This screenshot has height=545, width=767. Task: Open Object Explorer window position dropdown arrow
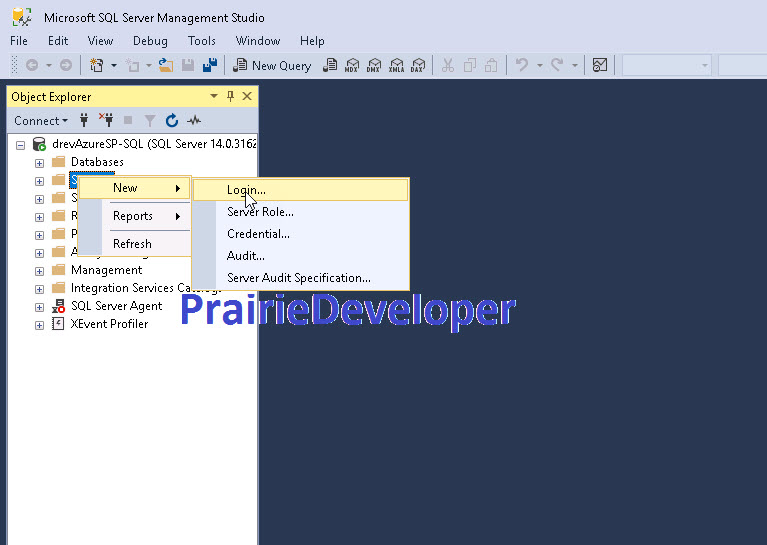[214, 96]
